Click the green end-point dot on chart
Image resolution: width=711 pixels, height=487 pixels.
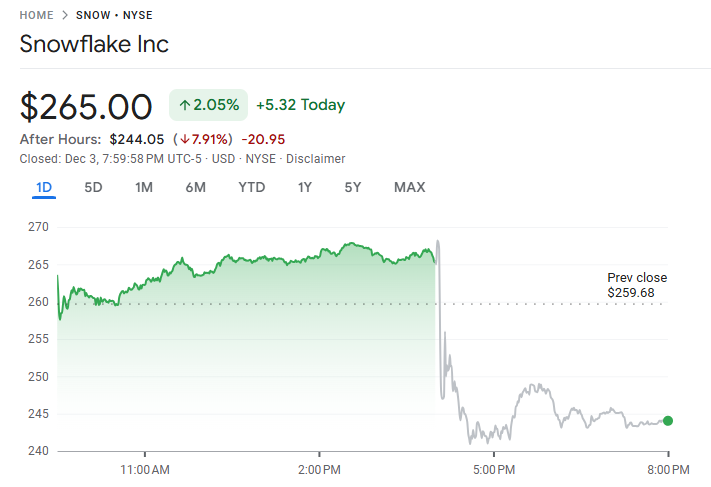point(668,421)
